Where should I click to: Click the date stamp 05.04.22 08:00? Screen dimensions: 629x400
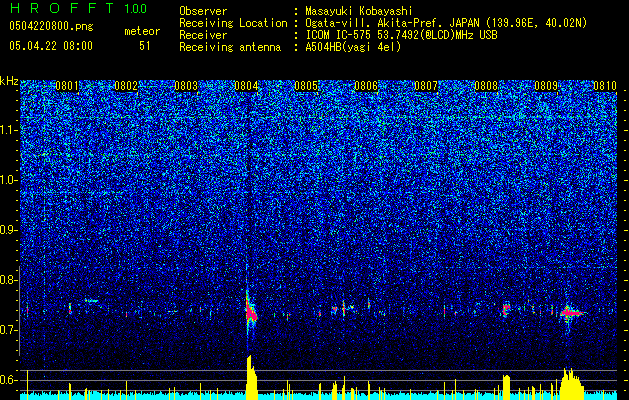click(x=51, y=46)
